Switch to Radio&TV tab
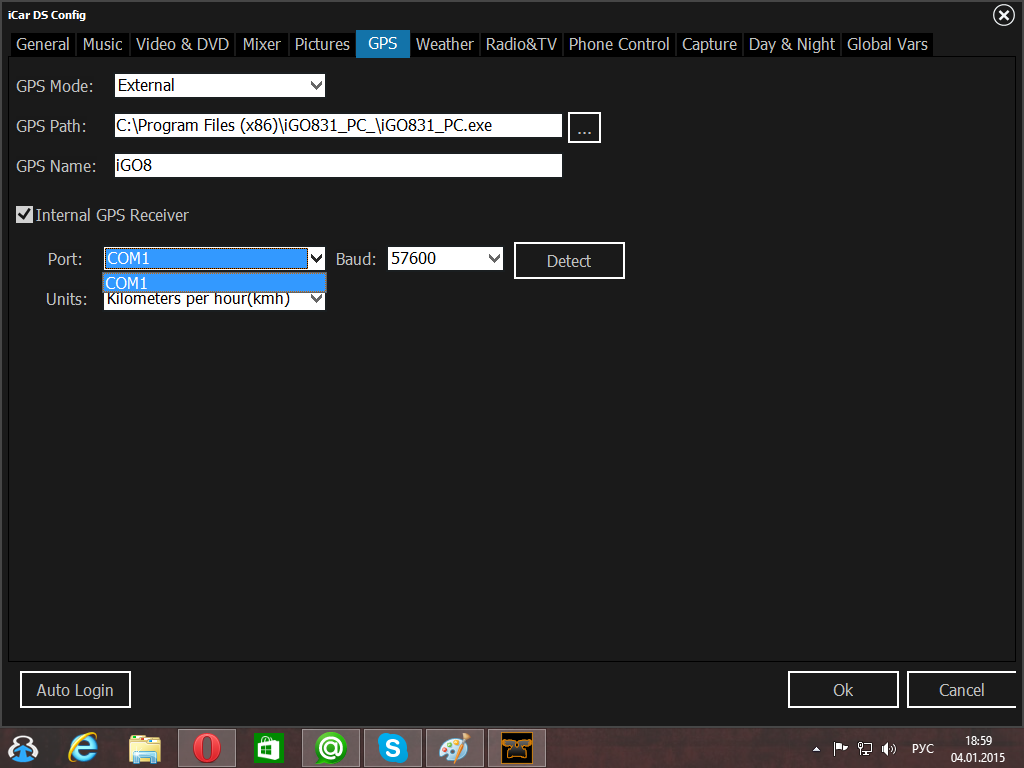This screenshot has height=768, width=1024. (521, 44)
